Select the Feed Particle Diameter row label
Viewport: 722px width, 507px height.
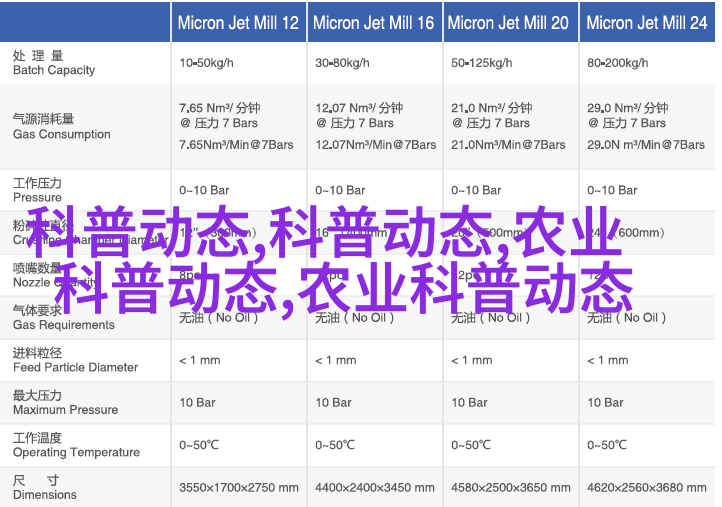[76, 360]
